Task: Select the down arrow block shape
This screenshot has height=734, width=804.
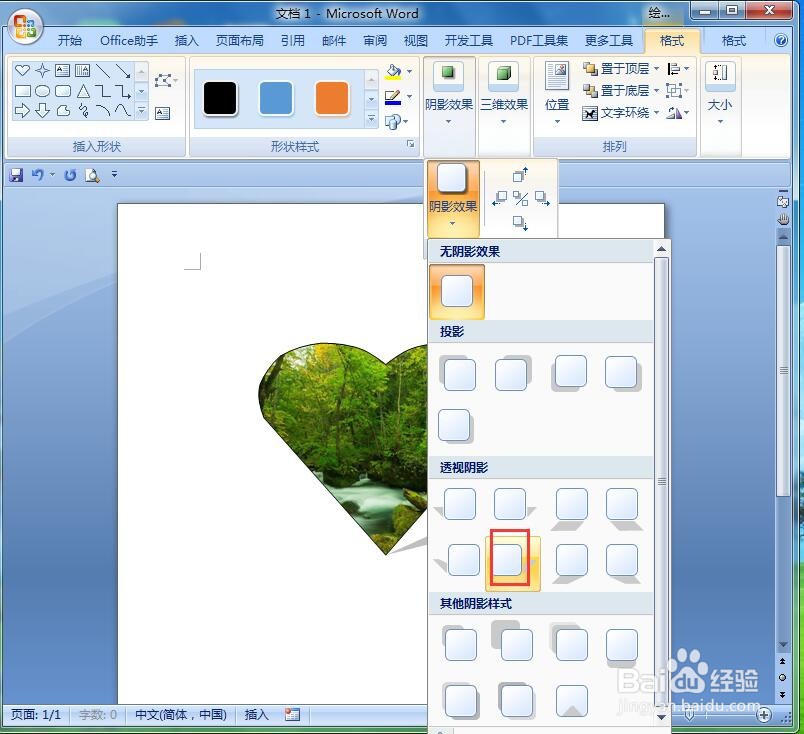Action: (x=43, y=110)
